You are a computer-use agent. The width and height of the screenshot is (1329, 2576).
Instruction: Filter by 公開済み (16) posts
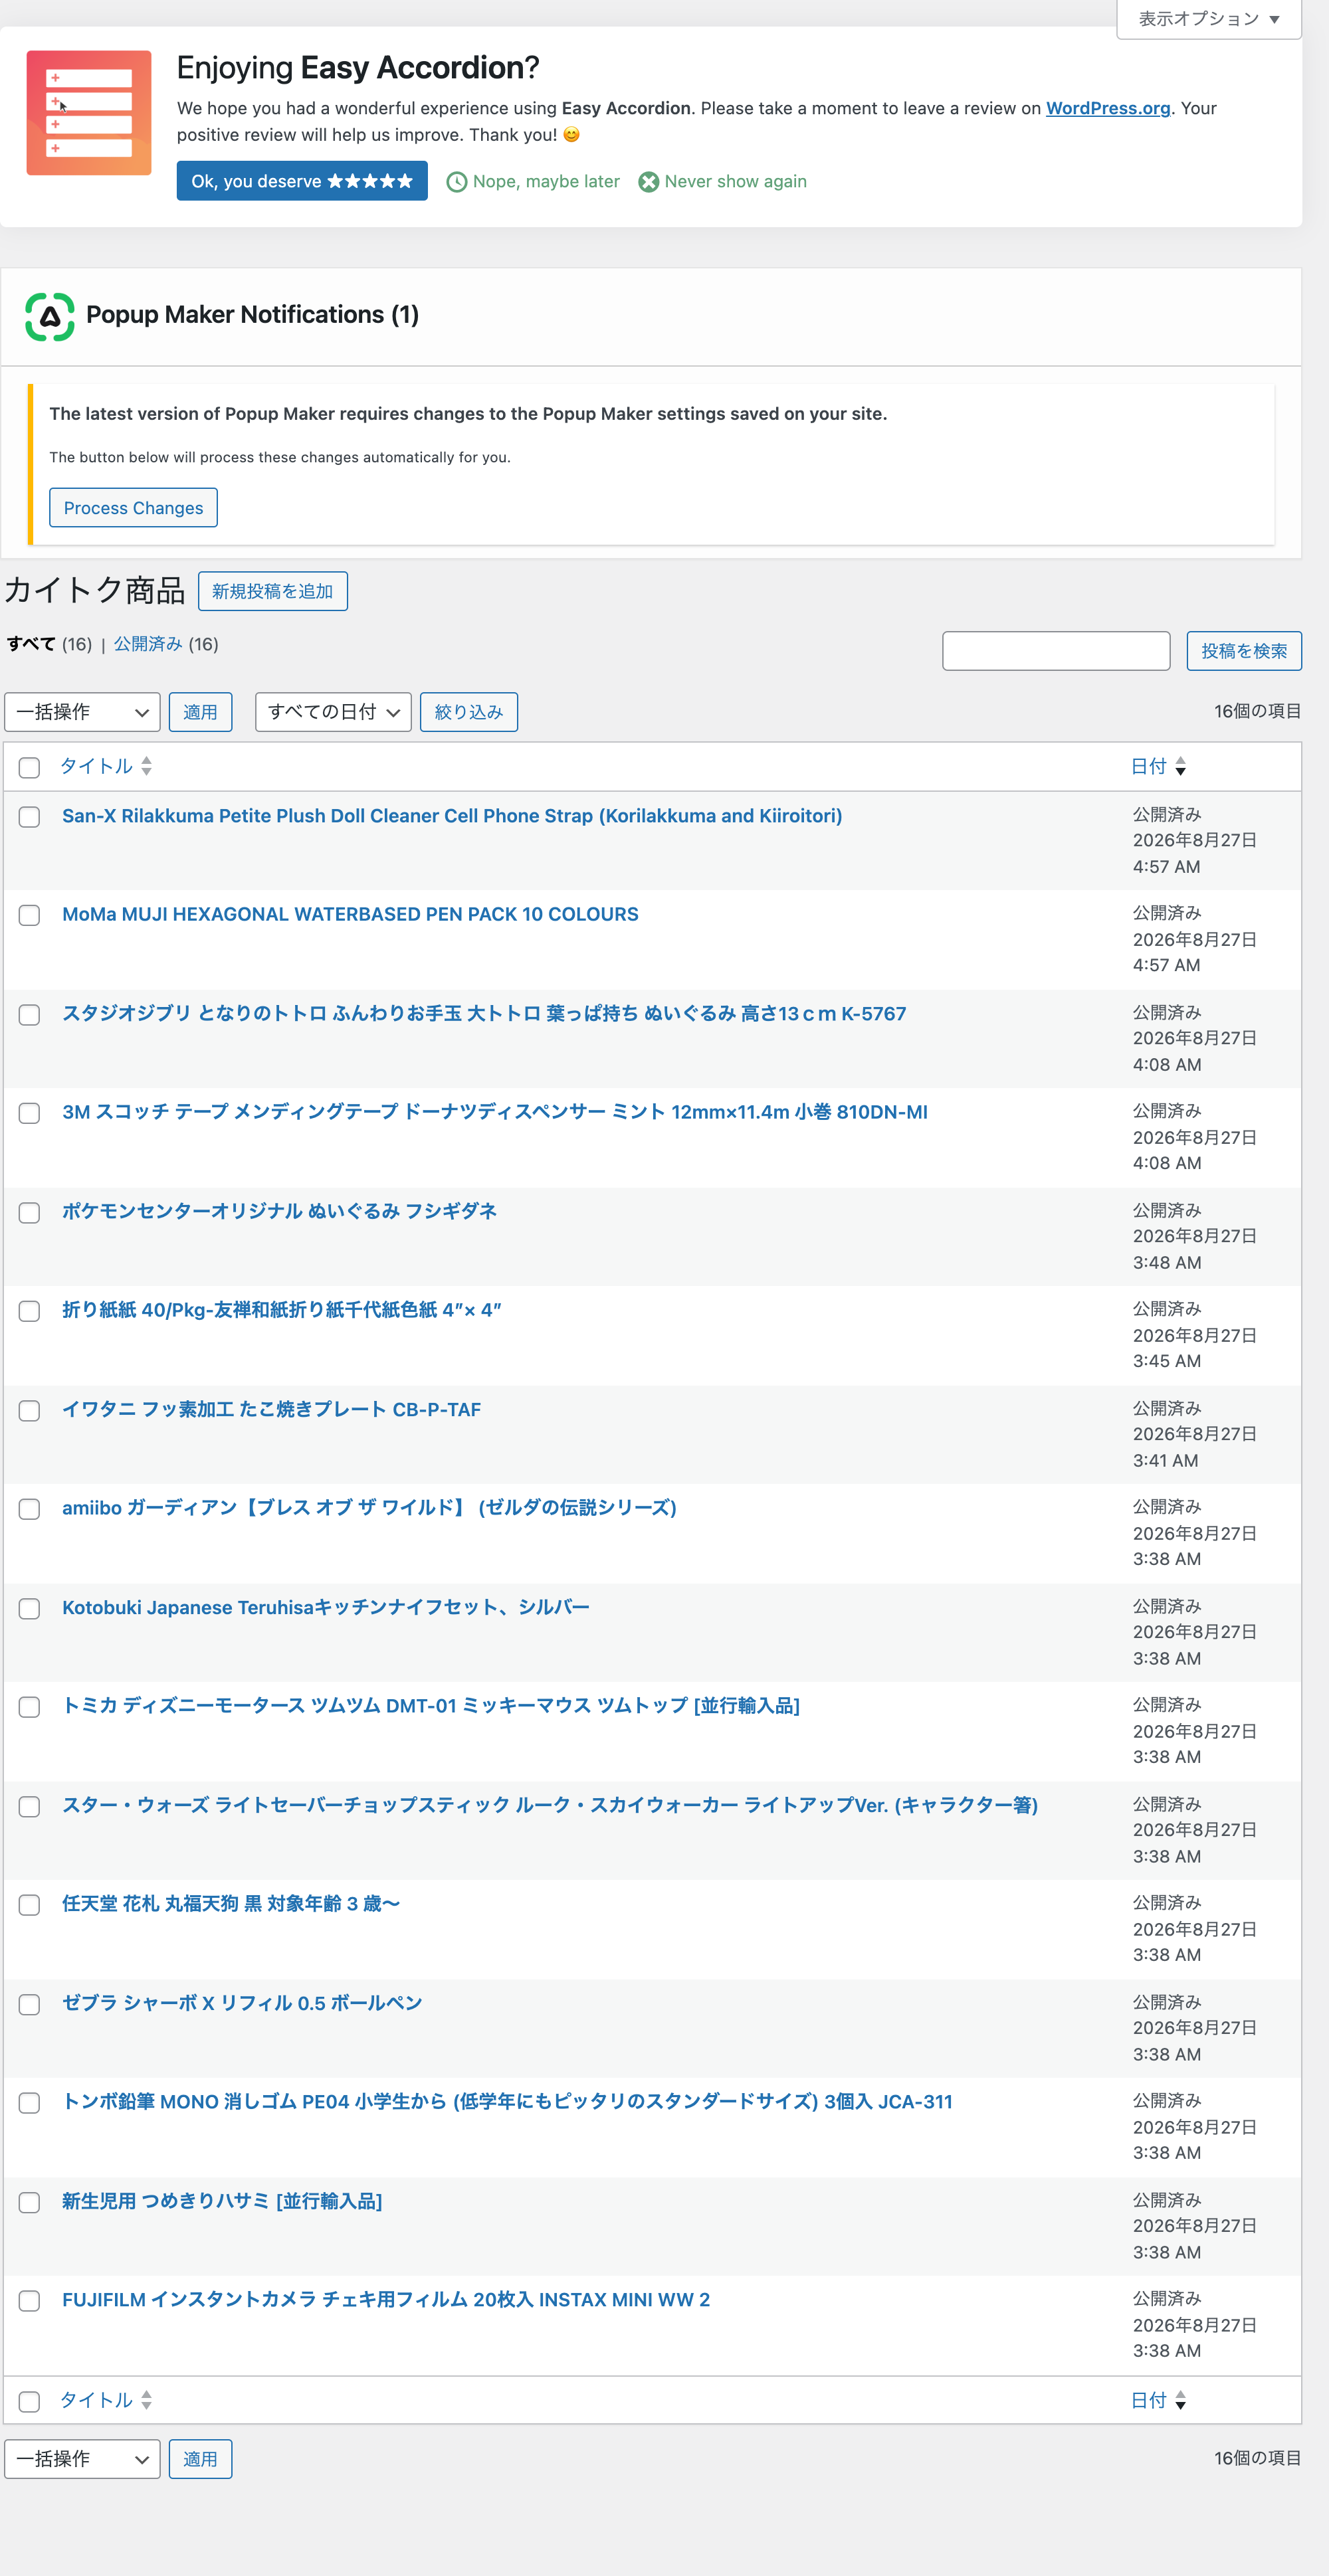(x=166, y=644)
